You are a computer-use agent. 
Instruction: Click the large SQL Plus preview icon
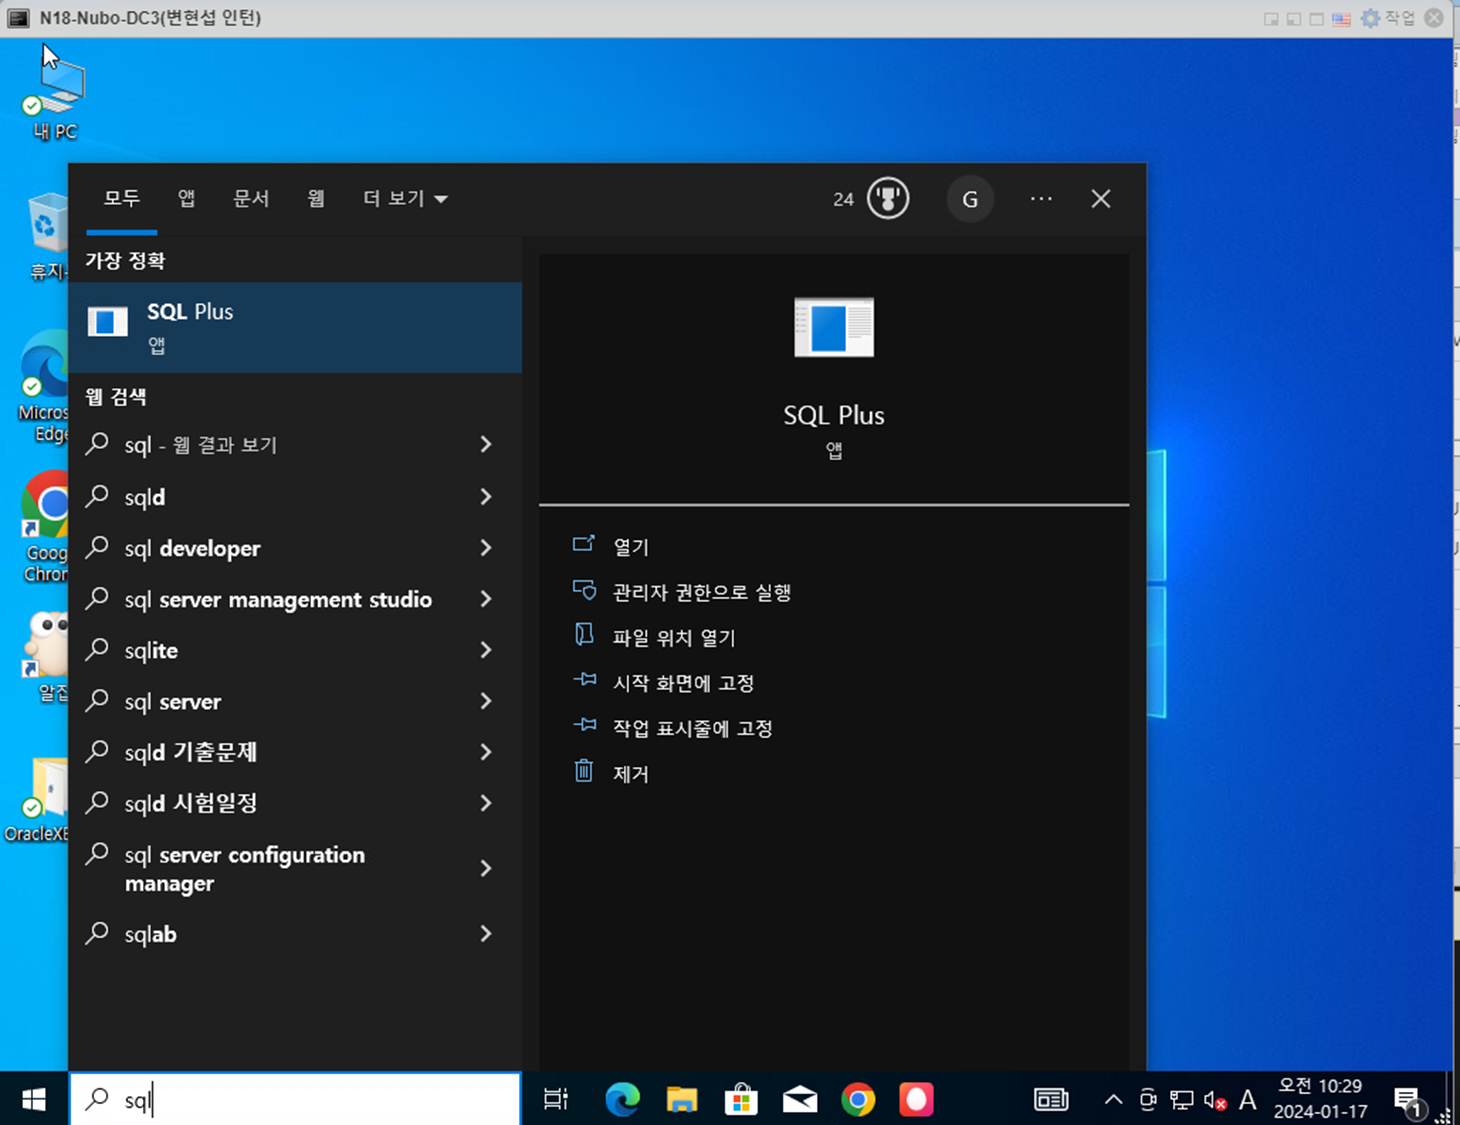pyautogui.click(x=834, y=327)
